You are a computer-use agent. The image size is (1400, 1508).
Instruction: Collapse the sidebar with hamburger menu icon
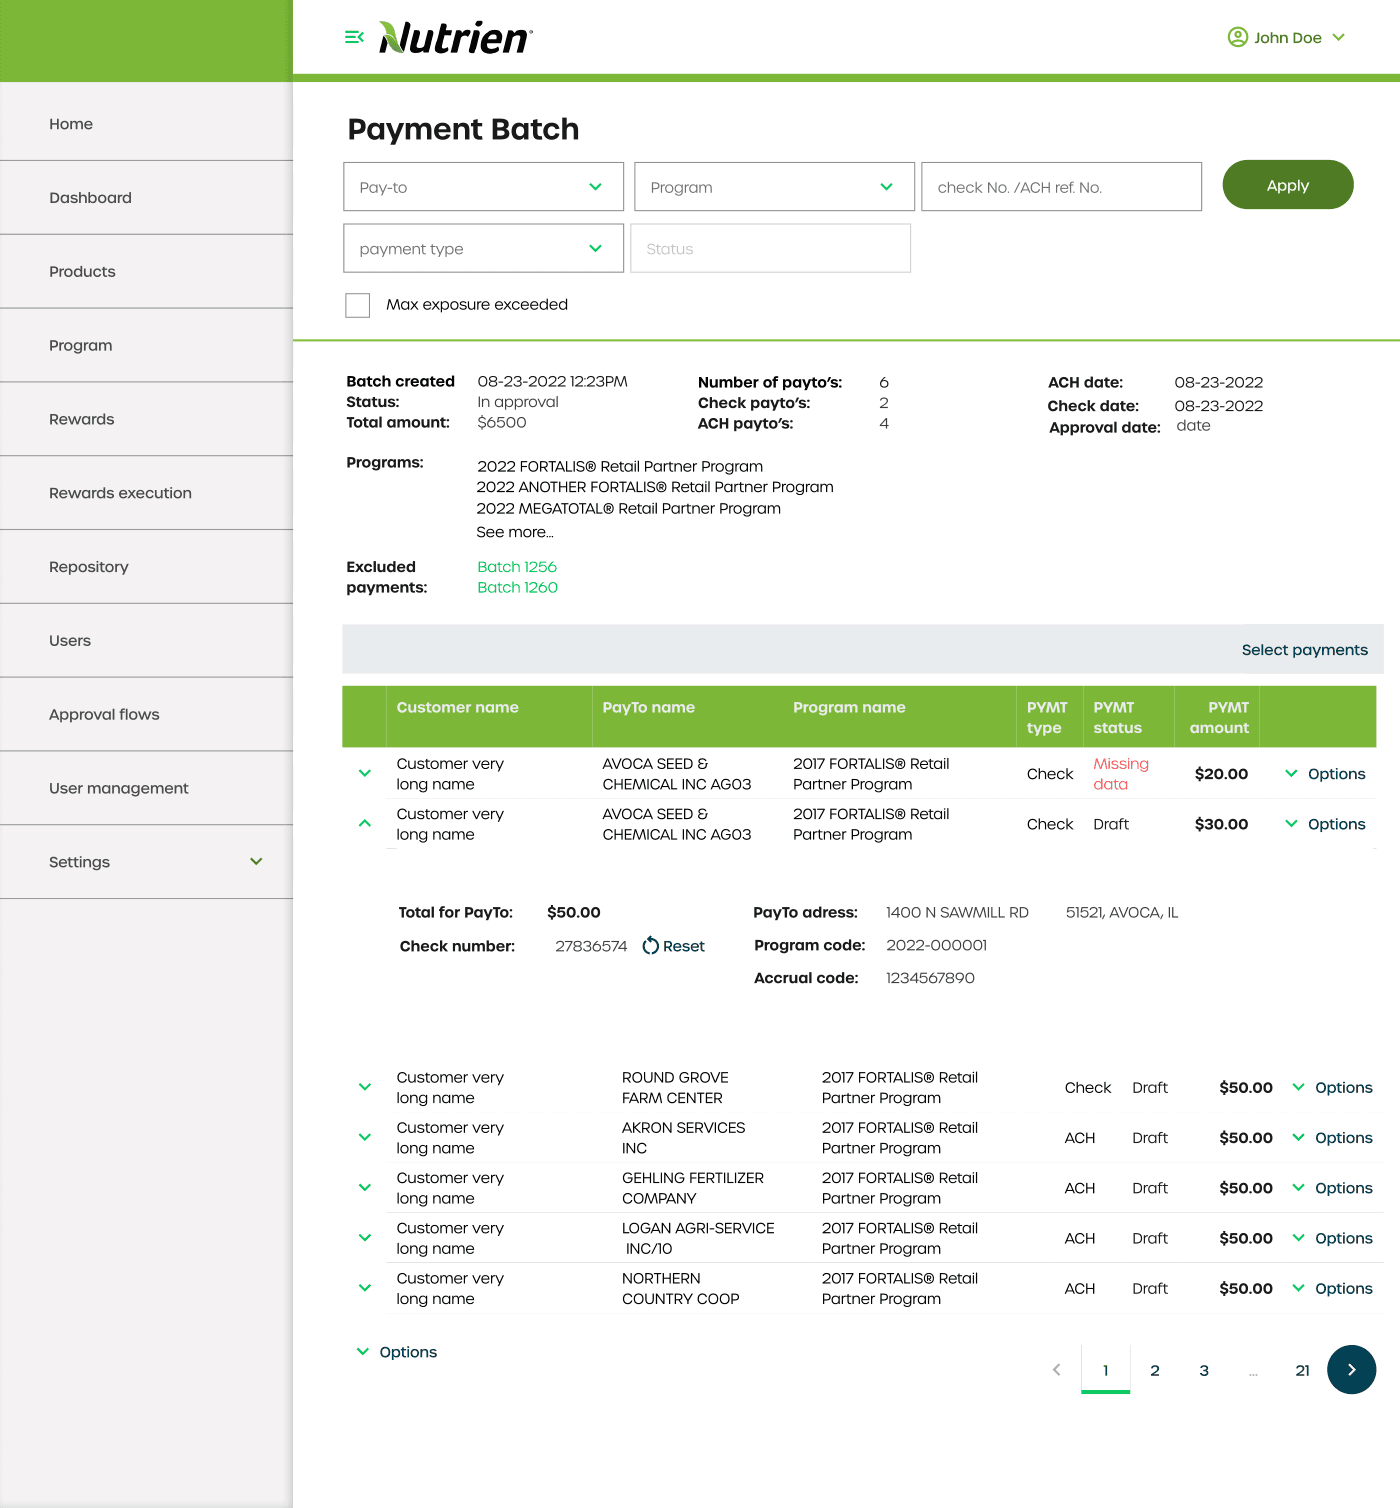coord(354,37)
